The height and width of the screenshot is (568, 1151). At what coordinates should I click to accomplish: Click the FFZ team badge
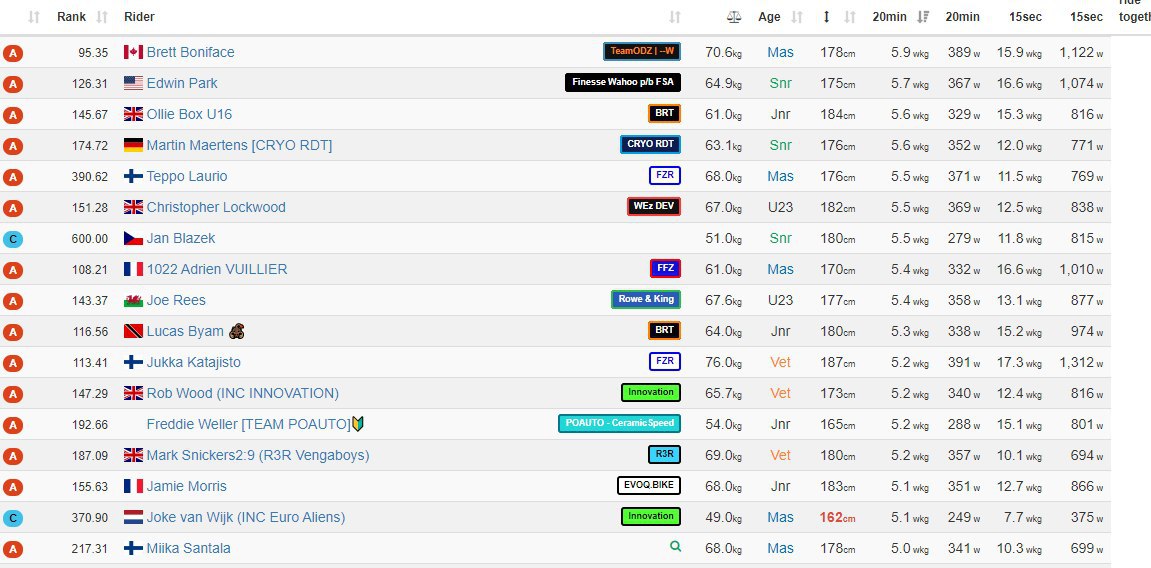pos(665,269)
